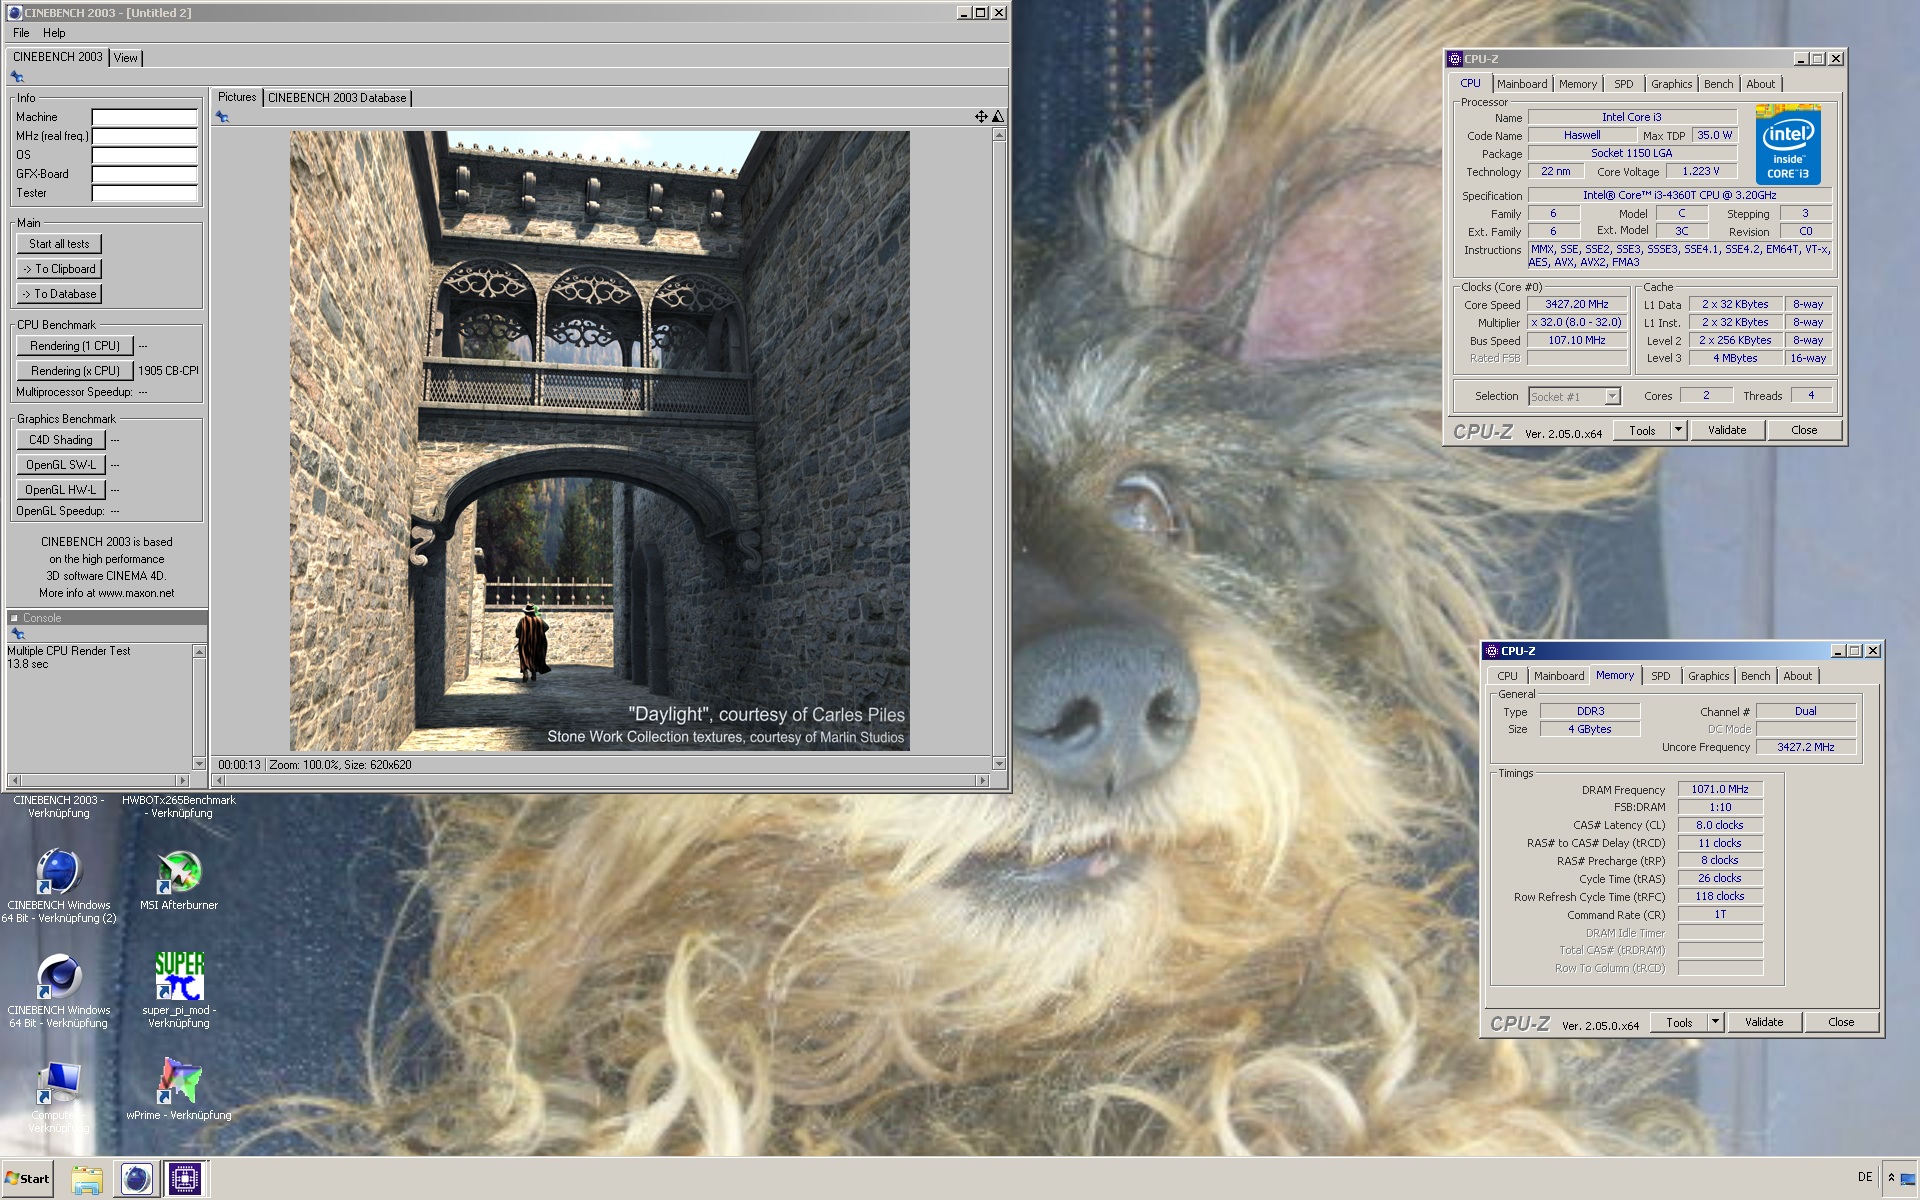1920x1200 pixels.
Task: Click the console panel down scroll arrow
Action: coord(199,764)
